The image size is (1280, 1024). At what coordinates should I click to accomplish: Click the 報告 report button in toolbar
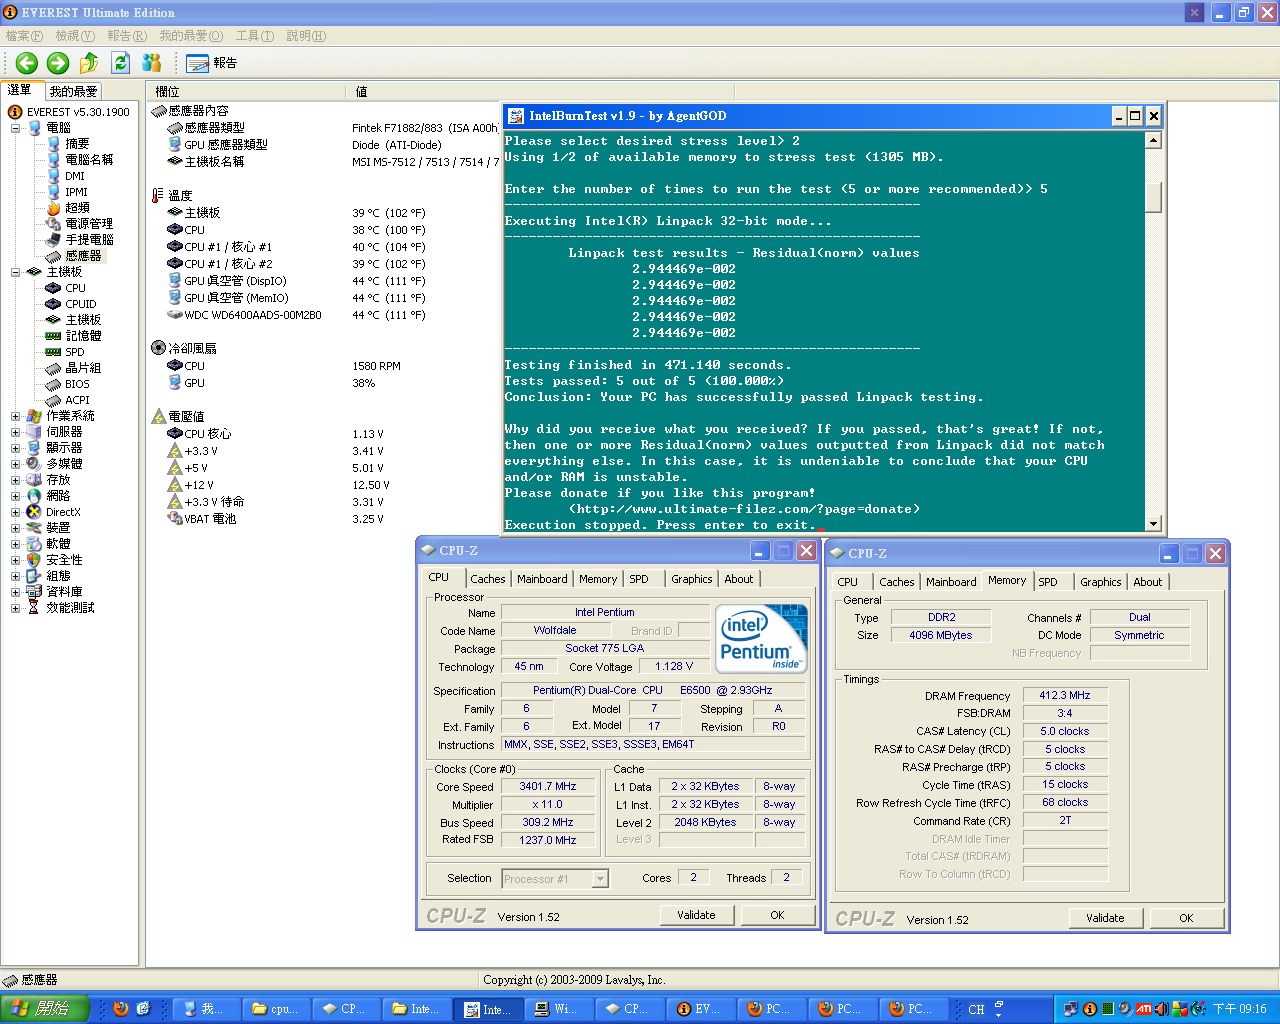click(x=211, y=63)
